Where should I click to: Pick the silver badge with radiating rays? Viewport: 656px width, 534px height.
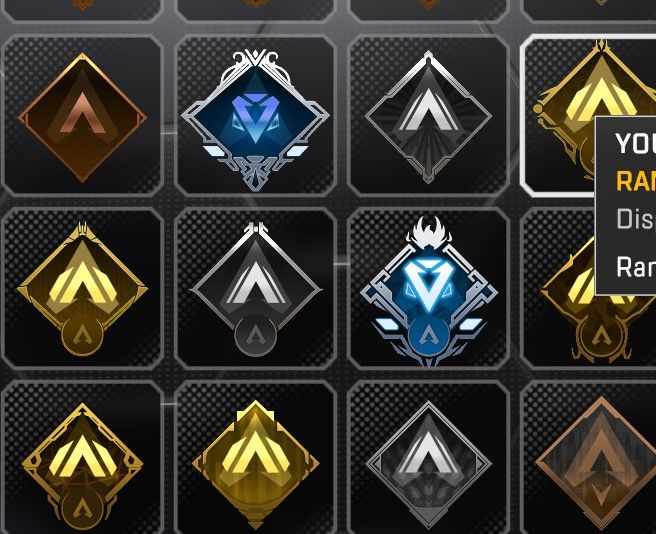pyautogui.click(x=428, y=116)
